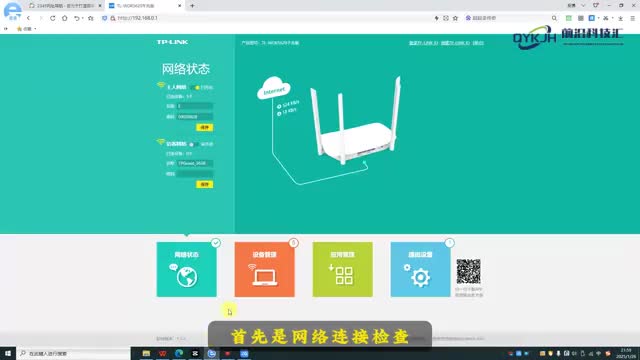Click the download icon in browser toolbar
The image size is (640, 360).
click(620, 18)
